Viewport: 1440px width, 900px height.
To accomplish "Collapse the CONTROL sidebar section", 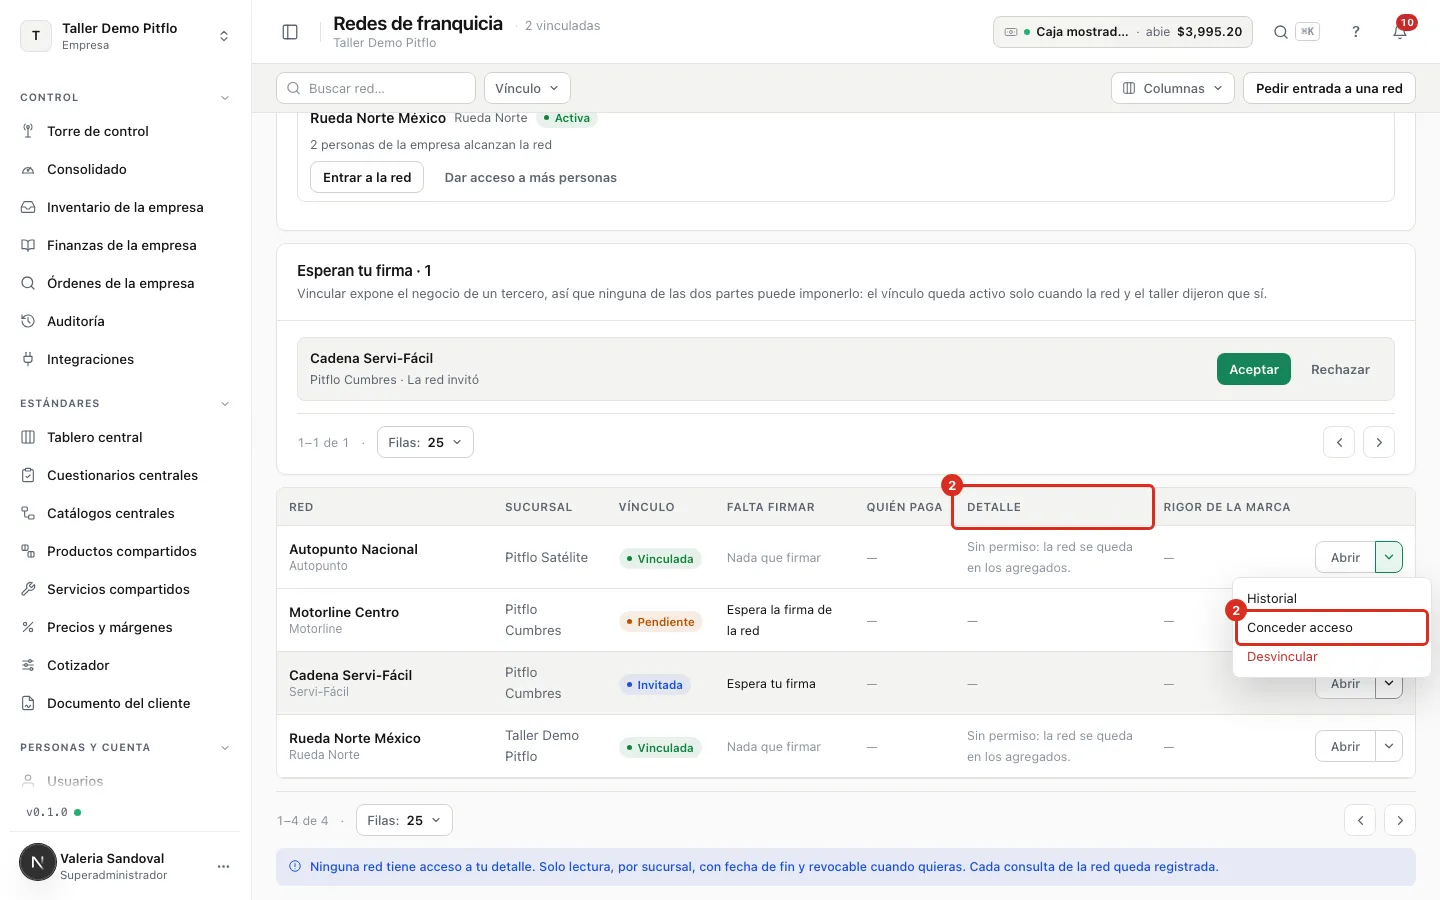I will 225,97.
